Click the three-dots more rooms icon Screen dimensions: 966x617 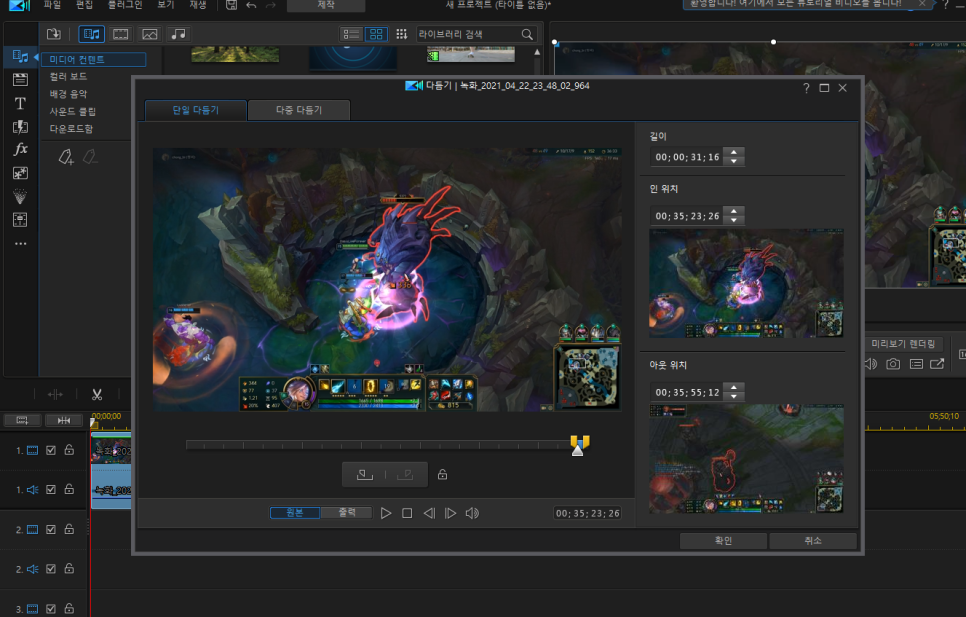pyautogui.click(x=20, y=244)
